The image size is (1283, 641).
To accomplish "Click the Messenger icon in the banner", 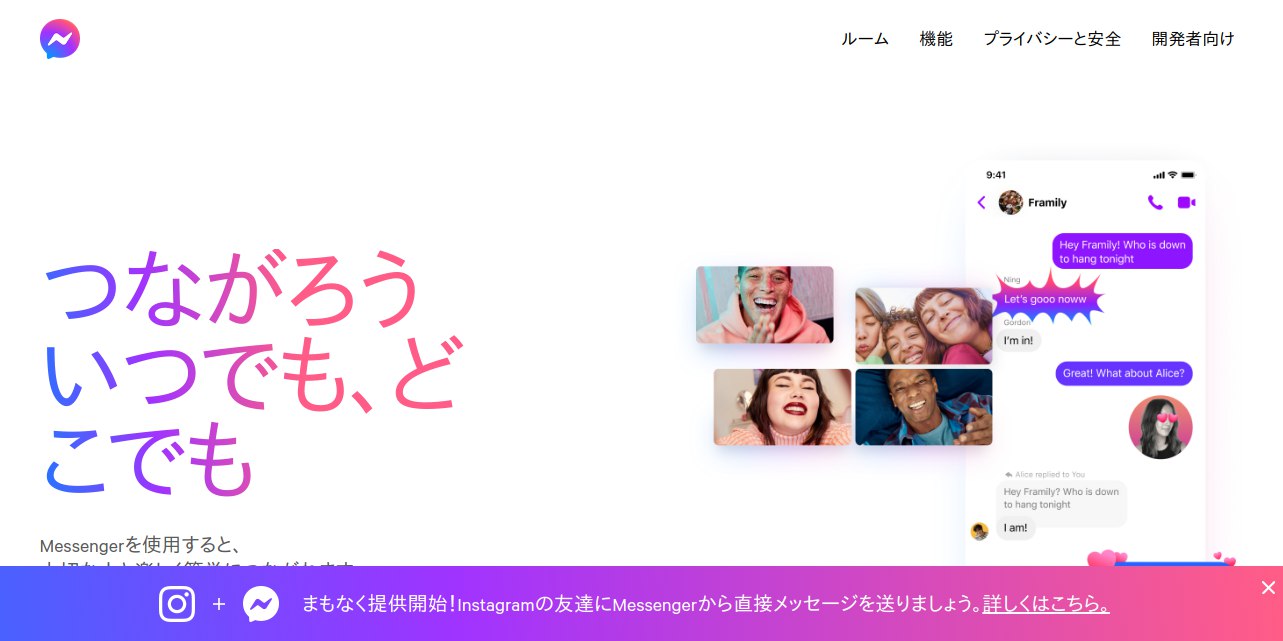I will [x=261, y=604].
